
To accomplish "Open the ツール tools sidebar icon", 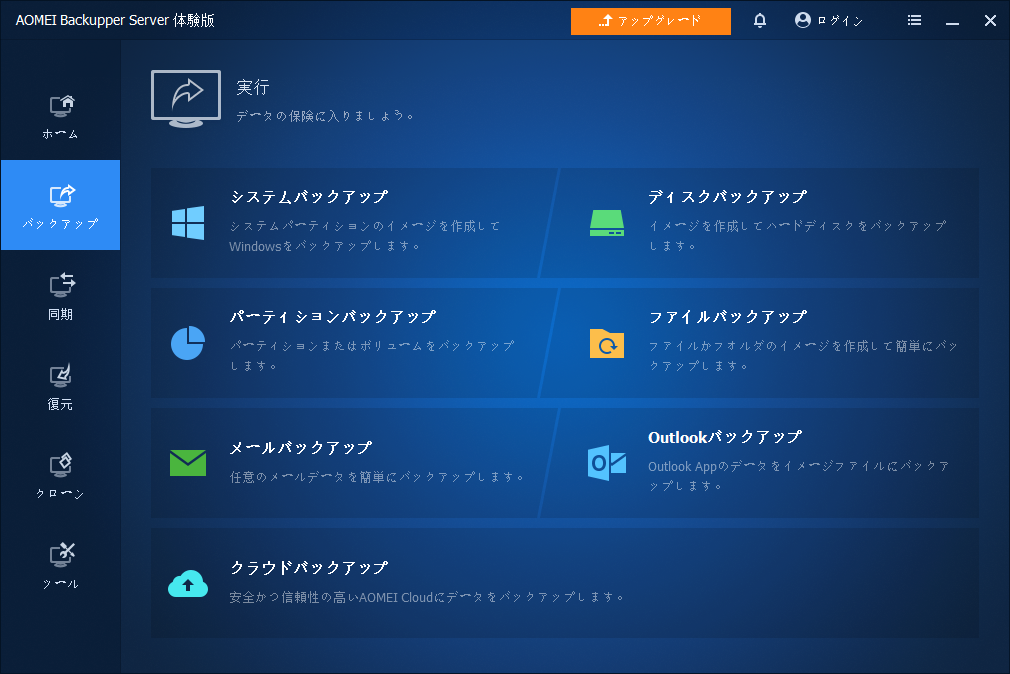I will 62,555.
